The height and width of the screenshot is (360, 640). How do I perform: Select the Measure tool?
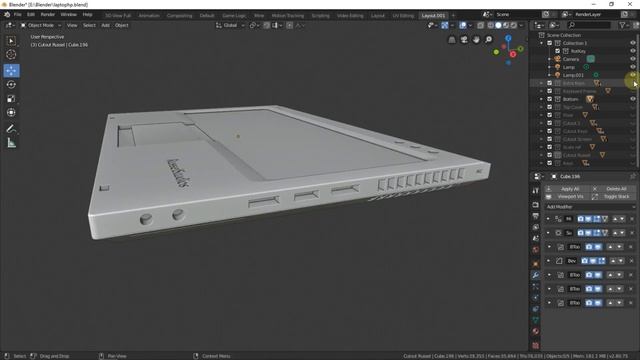[x=11, y=143]
